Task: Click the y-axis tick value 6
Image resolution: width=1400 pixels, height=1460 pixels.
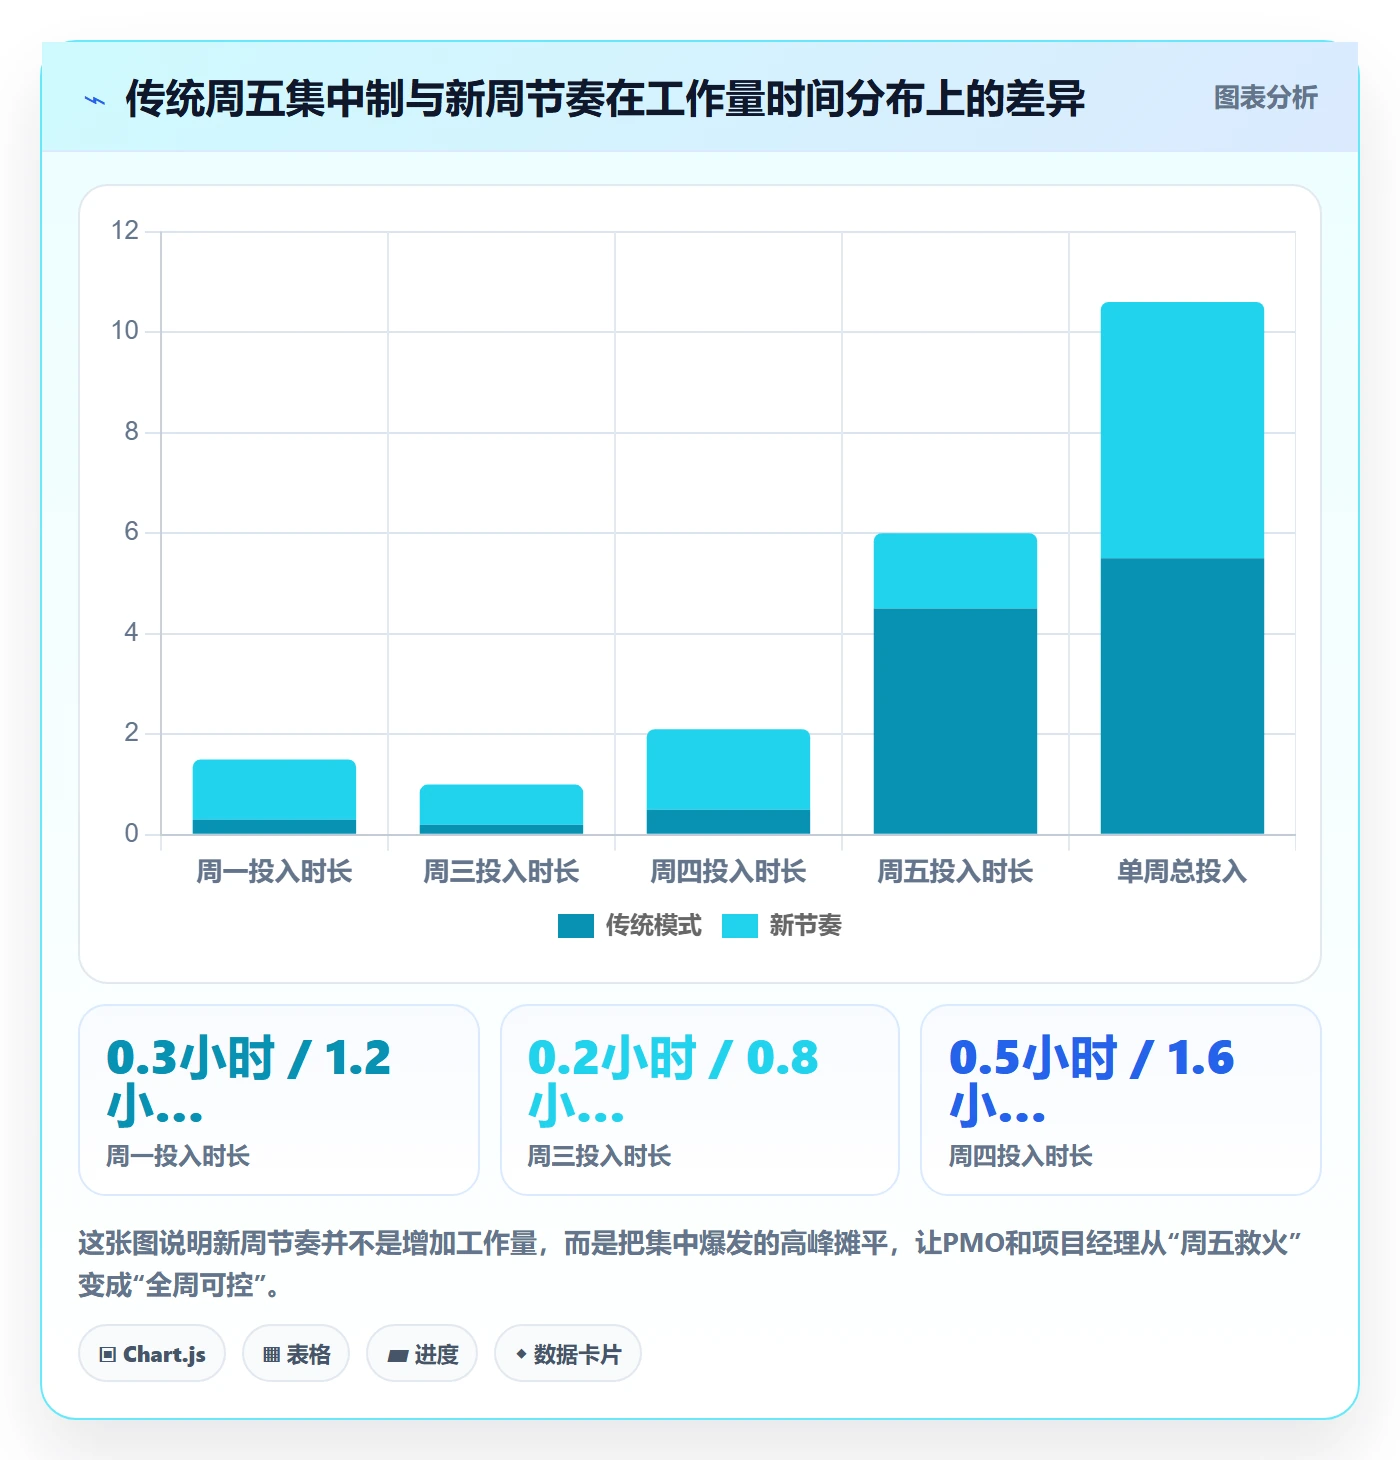Action: (131, 532)
